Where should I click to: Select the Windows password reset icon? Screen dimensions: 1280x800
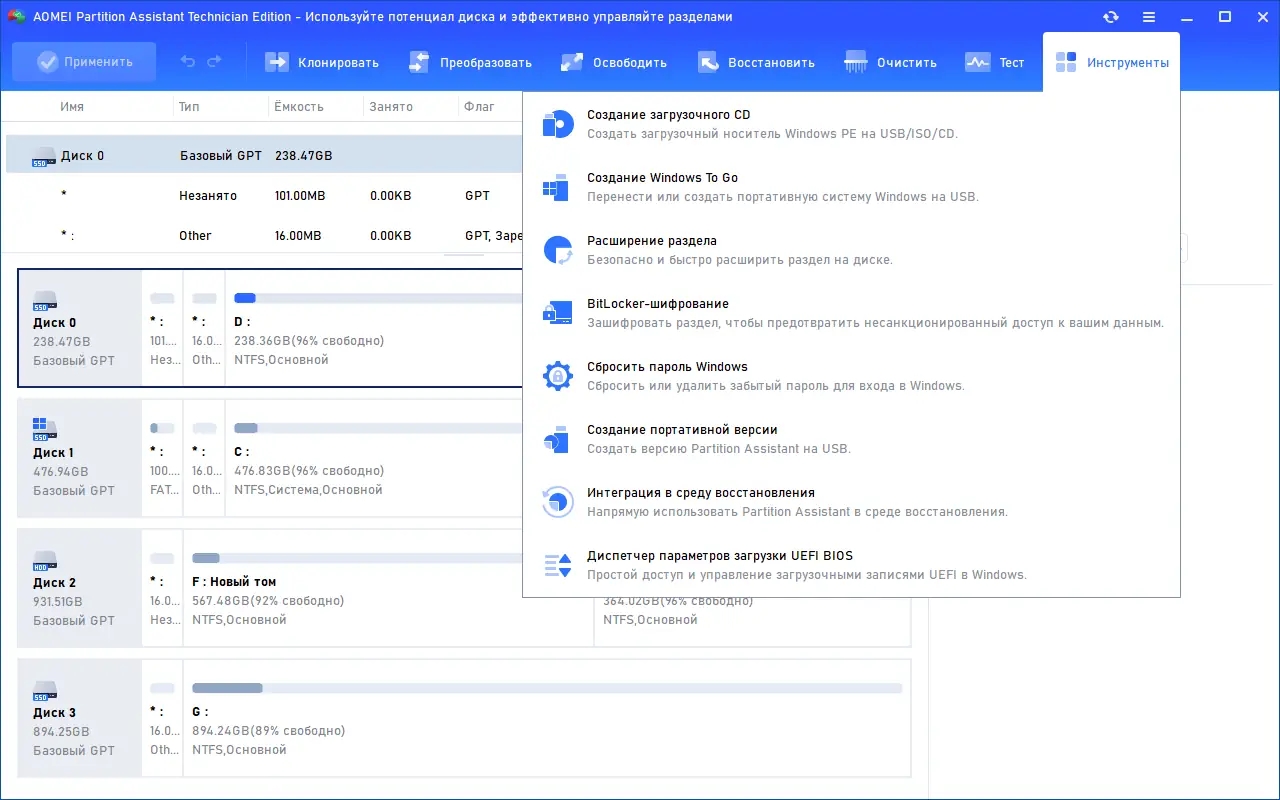557,376
